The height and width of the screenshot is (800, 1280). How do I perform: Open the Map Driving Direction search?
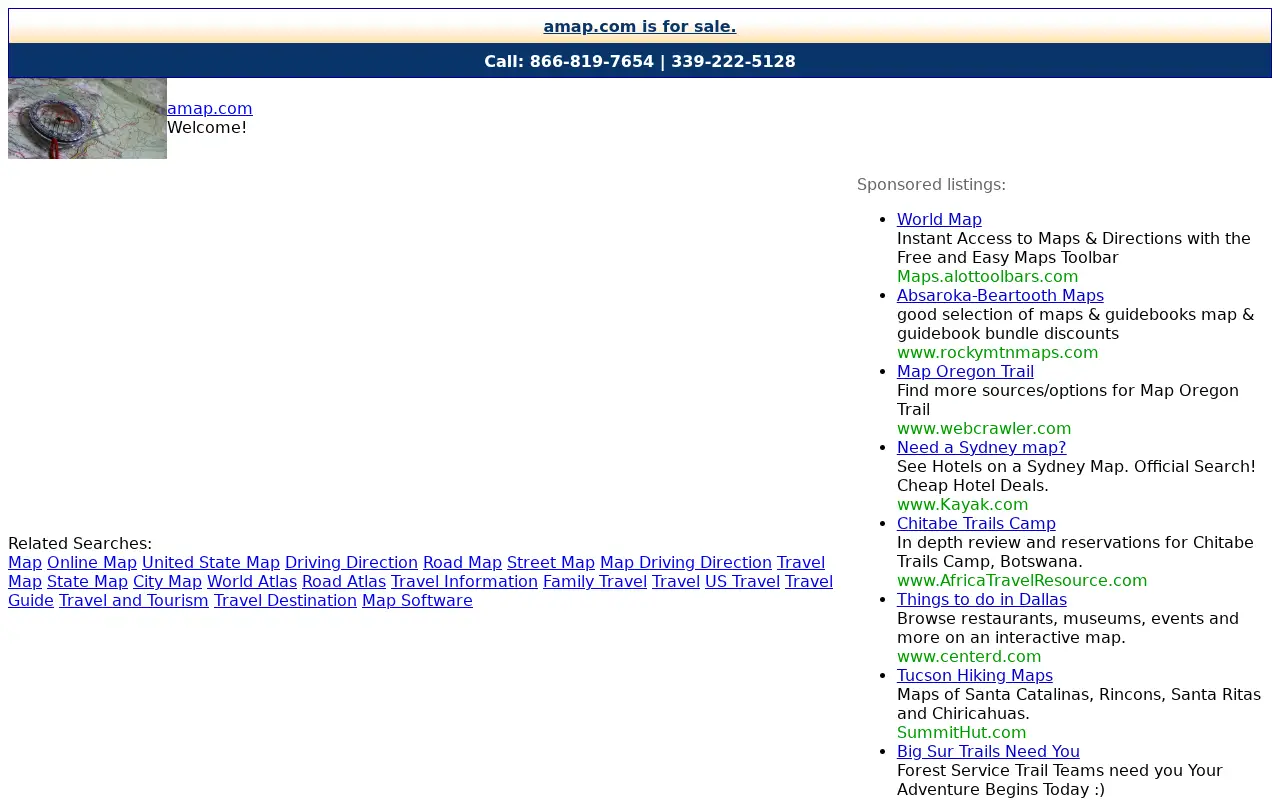686,562
